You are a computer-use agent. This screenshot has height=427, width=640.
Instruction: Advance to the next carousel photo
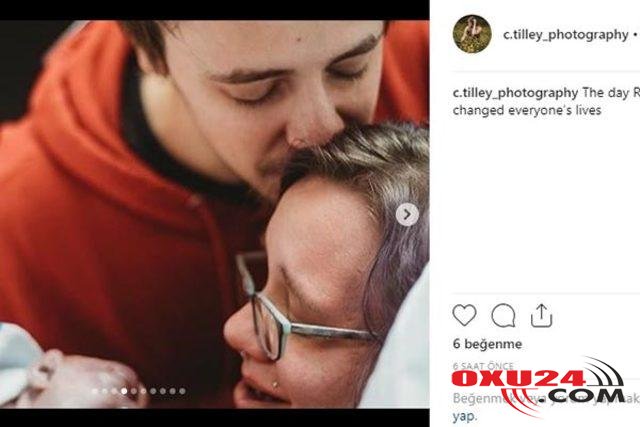tap(407, 214)
